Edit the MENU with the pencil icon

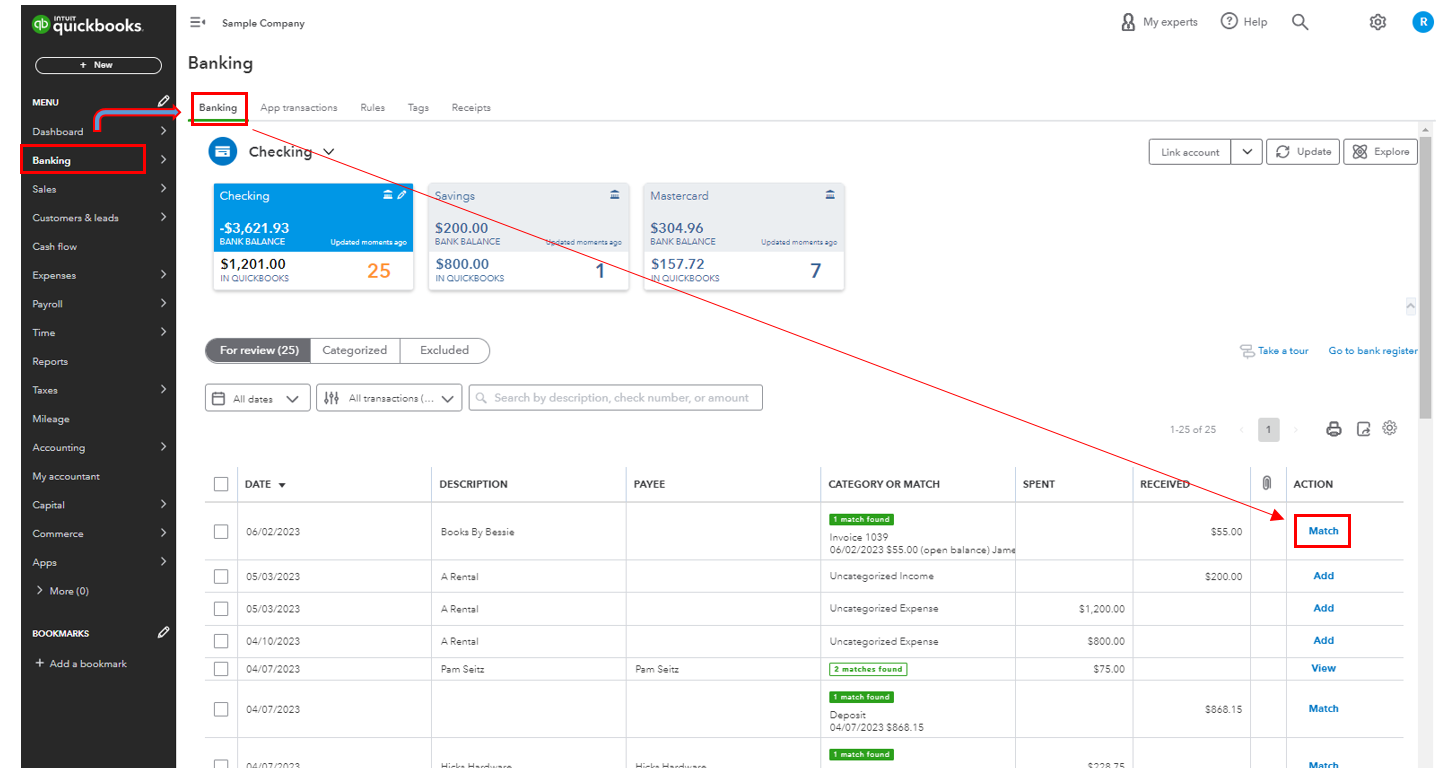click(164, 101)
